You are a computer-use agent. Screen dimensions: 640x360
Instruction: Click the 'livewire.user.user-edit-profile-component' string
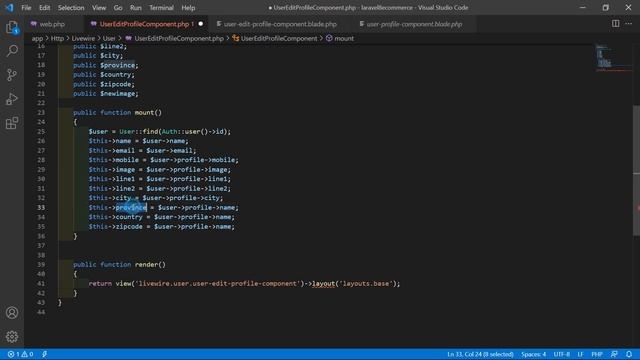(218, 283)
